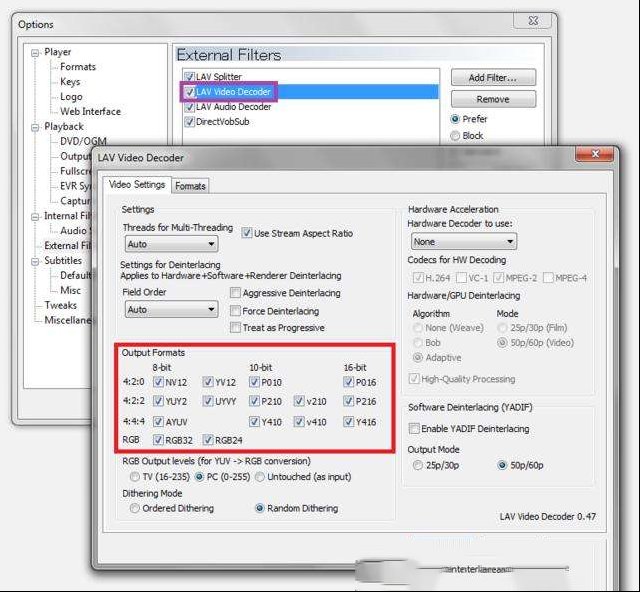Uncheck P210 output format
The height and width of the screenshot is (592, 640).
tap(254, 401)
